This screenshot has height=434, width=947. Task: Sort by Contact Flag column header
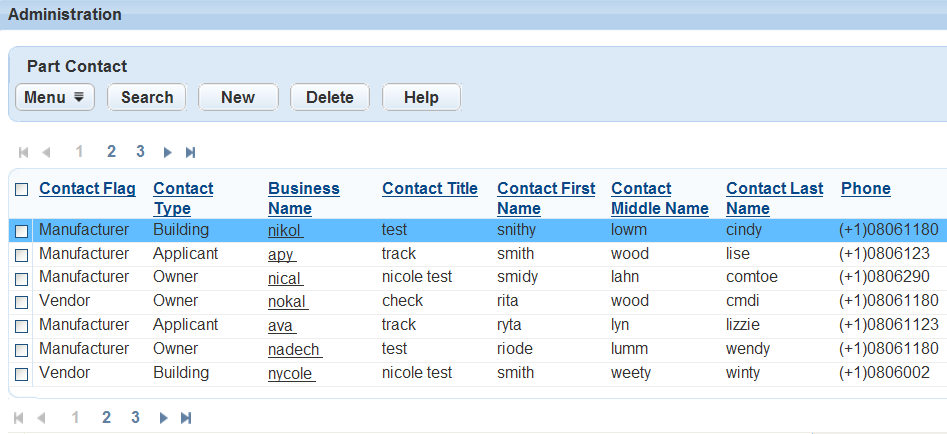click(87, 188)
